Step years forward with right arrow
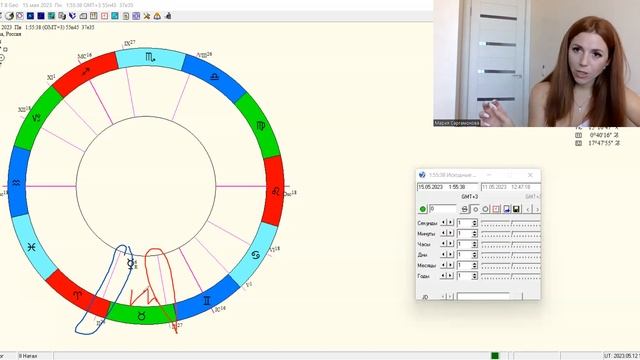The width and height of the screenshot is (640, 360). pos(451,276)
